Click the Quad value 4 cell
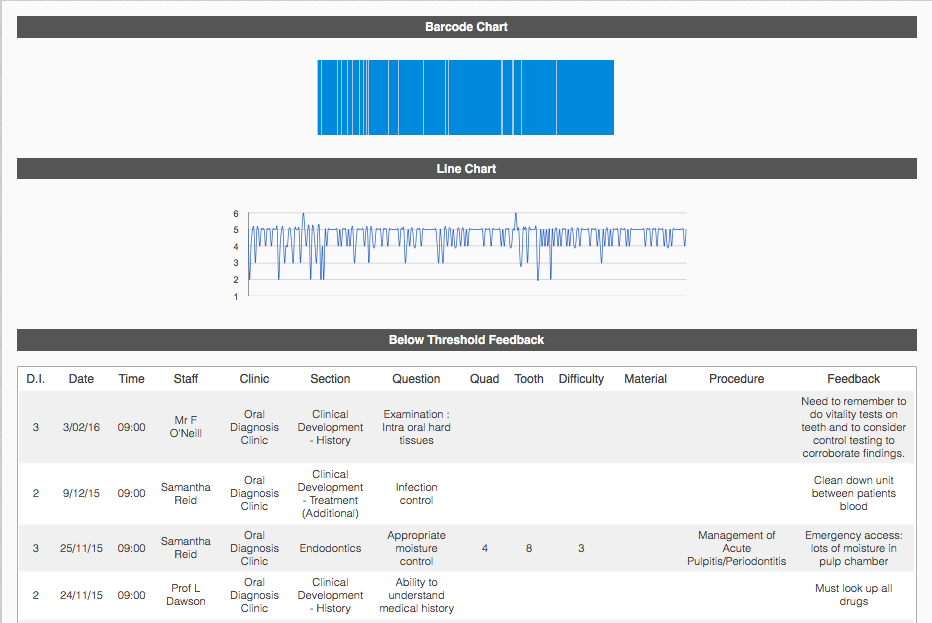This screenshot has width=932, height=623. click(x=484, y=548)
